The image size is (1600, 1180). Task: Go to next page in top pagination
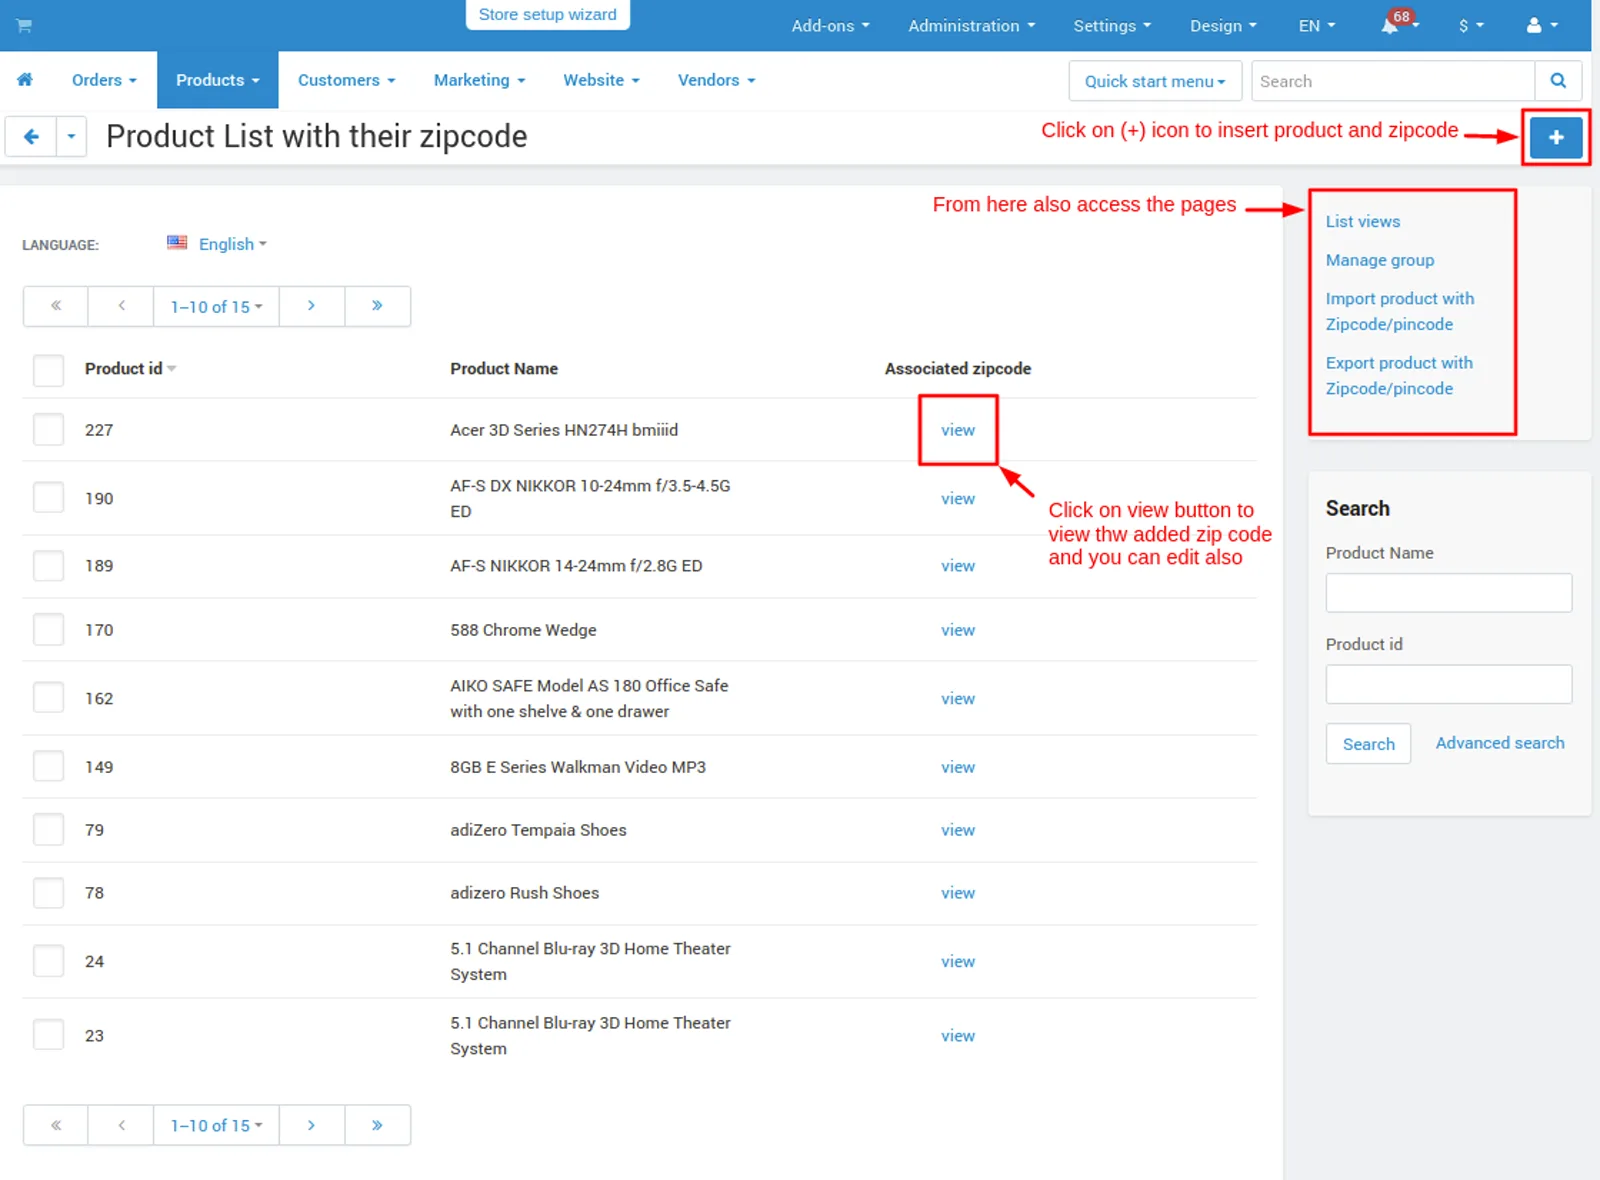coord(312,306)
